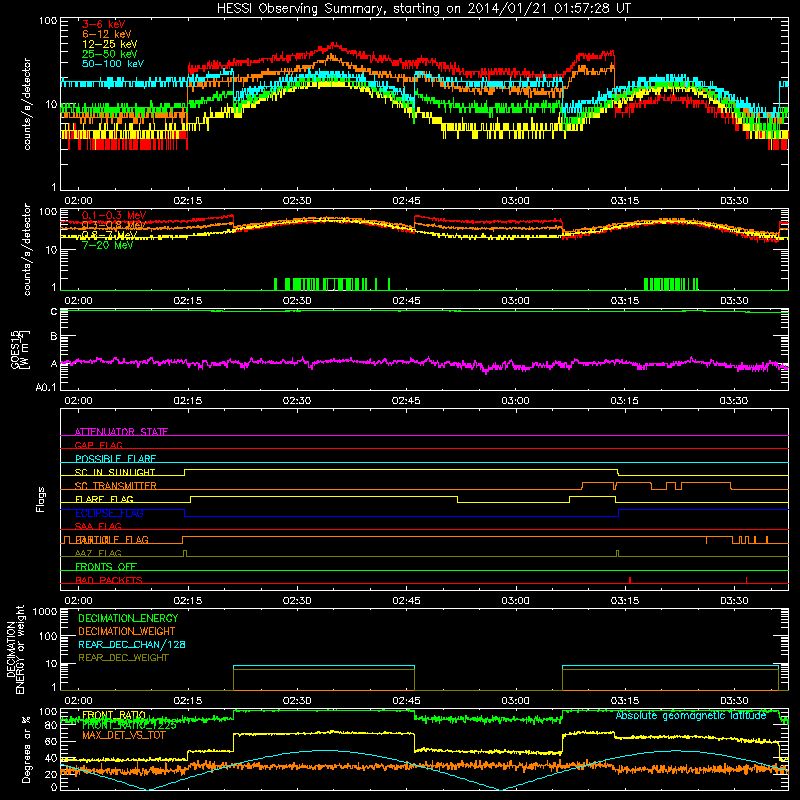Click the BAD_PACKETS spike just after 03:15
This screenshot has width=800, height=800.
(x=630, y=580)
